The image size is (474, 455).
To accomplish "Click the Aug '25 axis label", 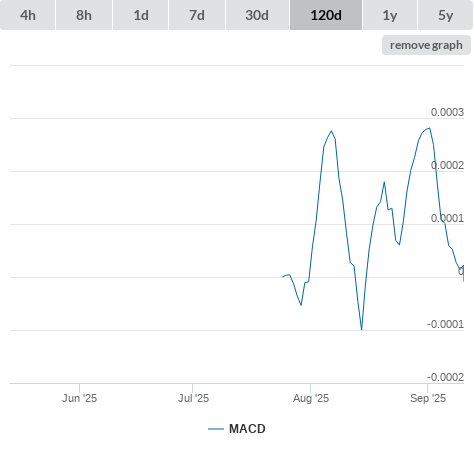I will tap(311, 398).
